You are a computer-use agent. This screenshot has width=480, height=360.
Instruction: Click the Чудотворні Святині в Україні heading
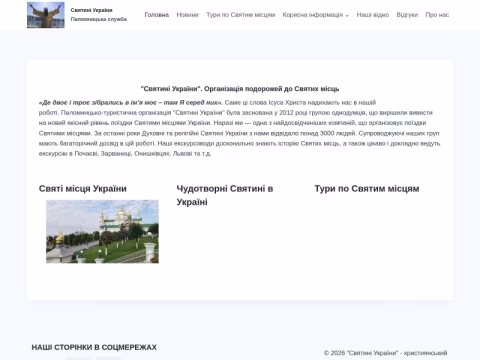tap(225, 195)
